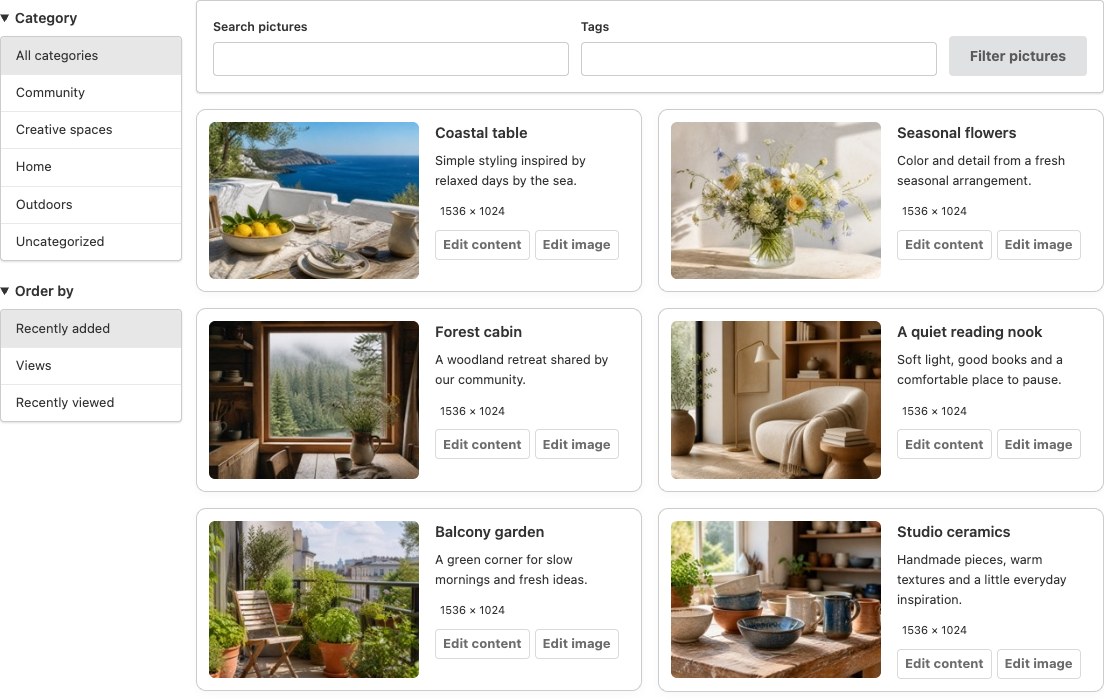Edit content for Studio ceramics

tap(944, 664)
